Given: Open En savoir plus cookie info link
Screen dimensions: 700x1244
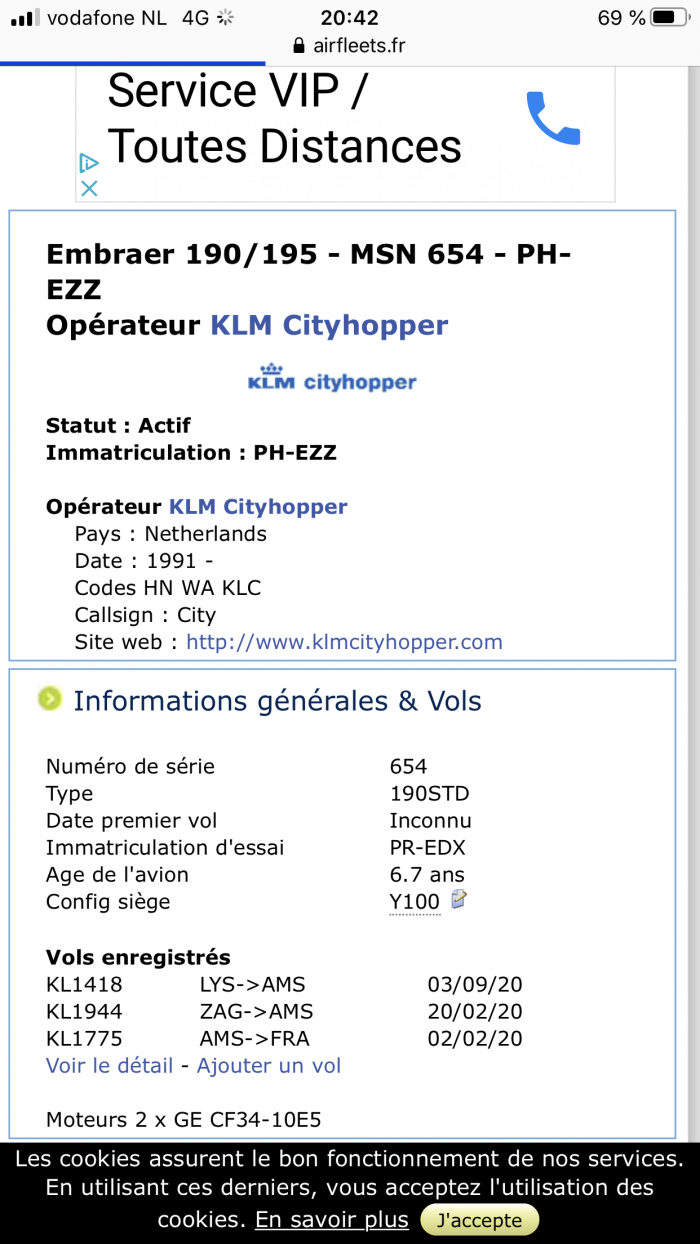Looking at the screenshot, I should [x=331, y=1220].
